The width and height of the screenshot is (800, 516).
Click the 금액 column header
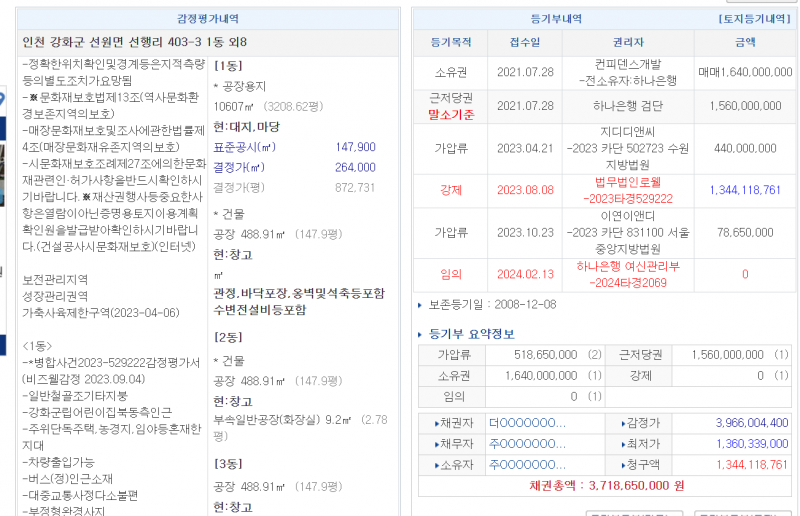pyautogui.click(x=745, y=43)
